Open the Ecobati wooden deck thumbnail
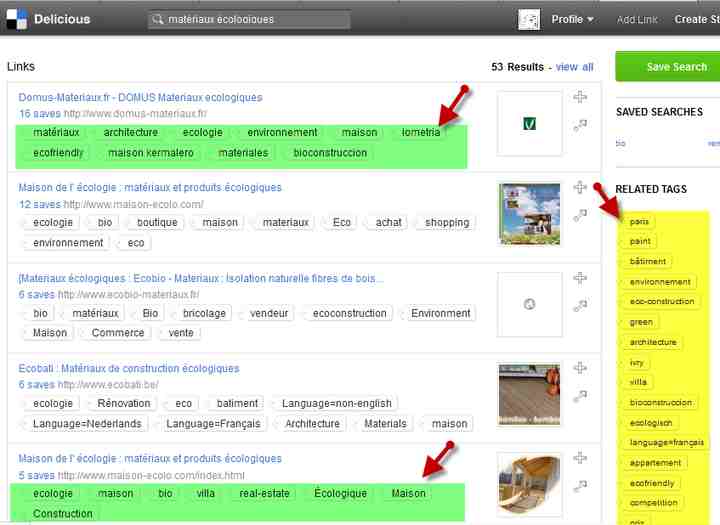Viewport: 720px width, 525px height. pyautogui.click(x=529, y=395)
